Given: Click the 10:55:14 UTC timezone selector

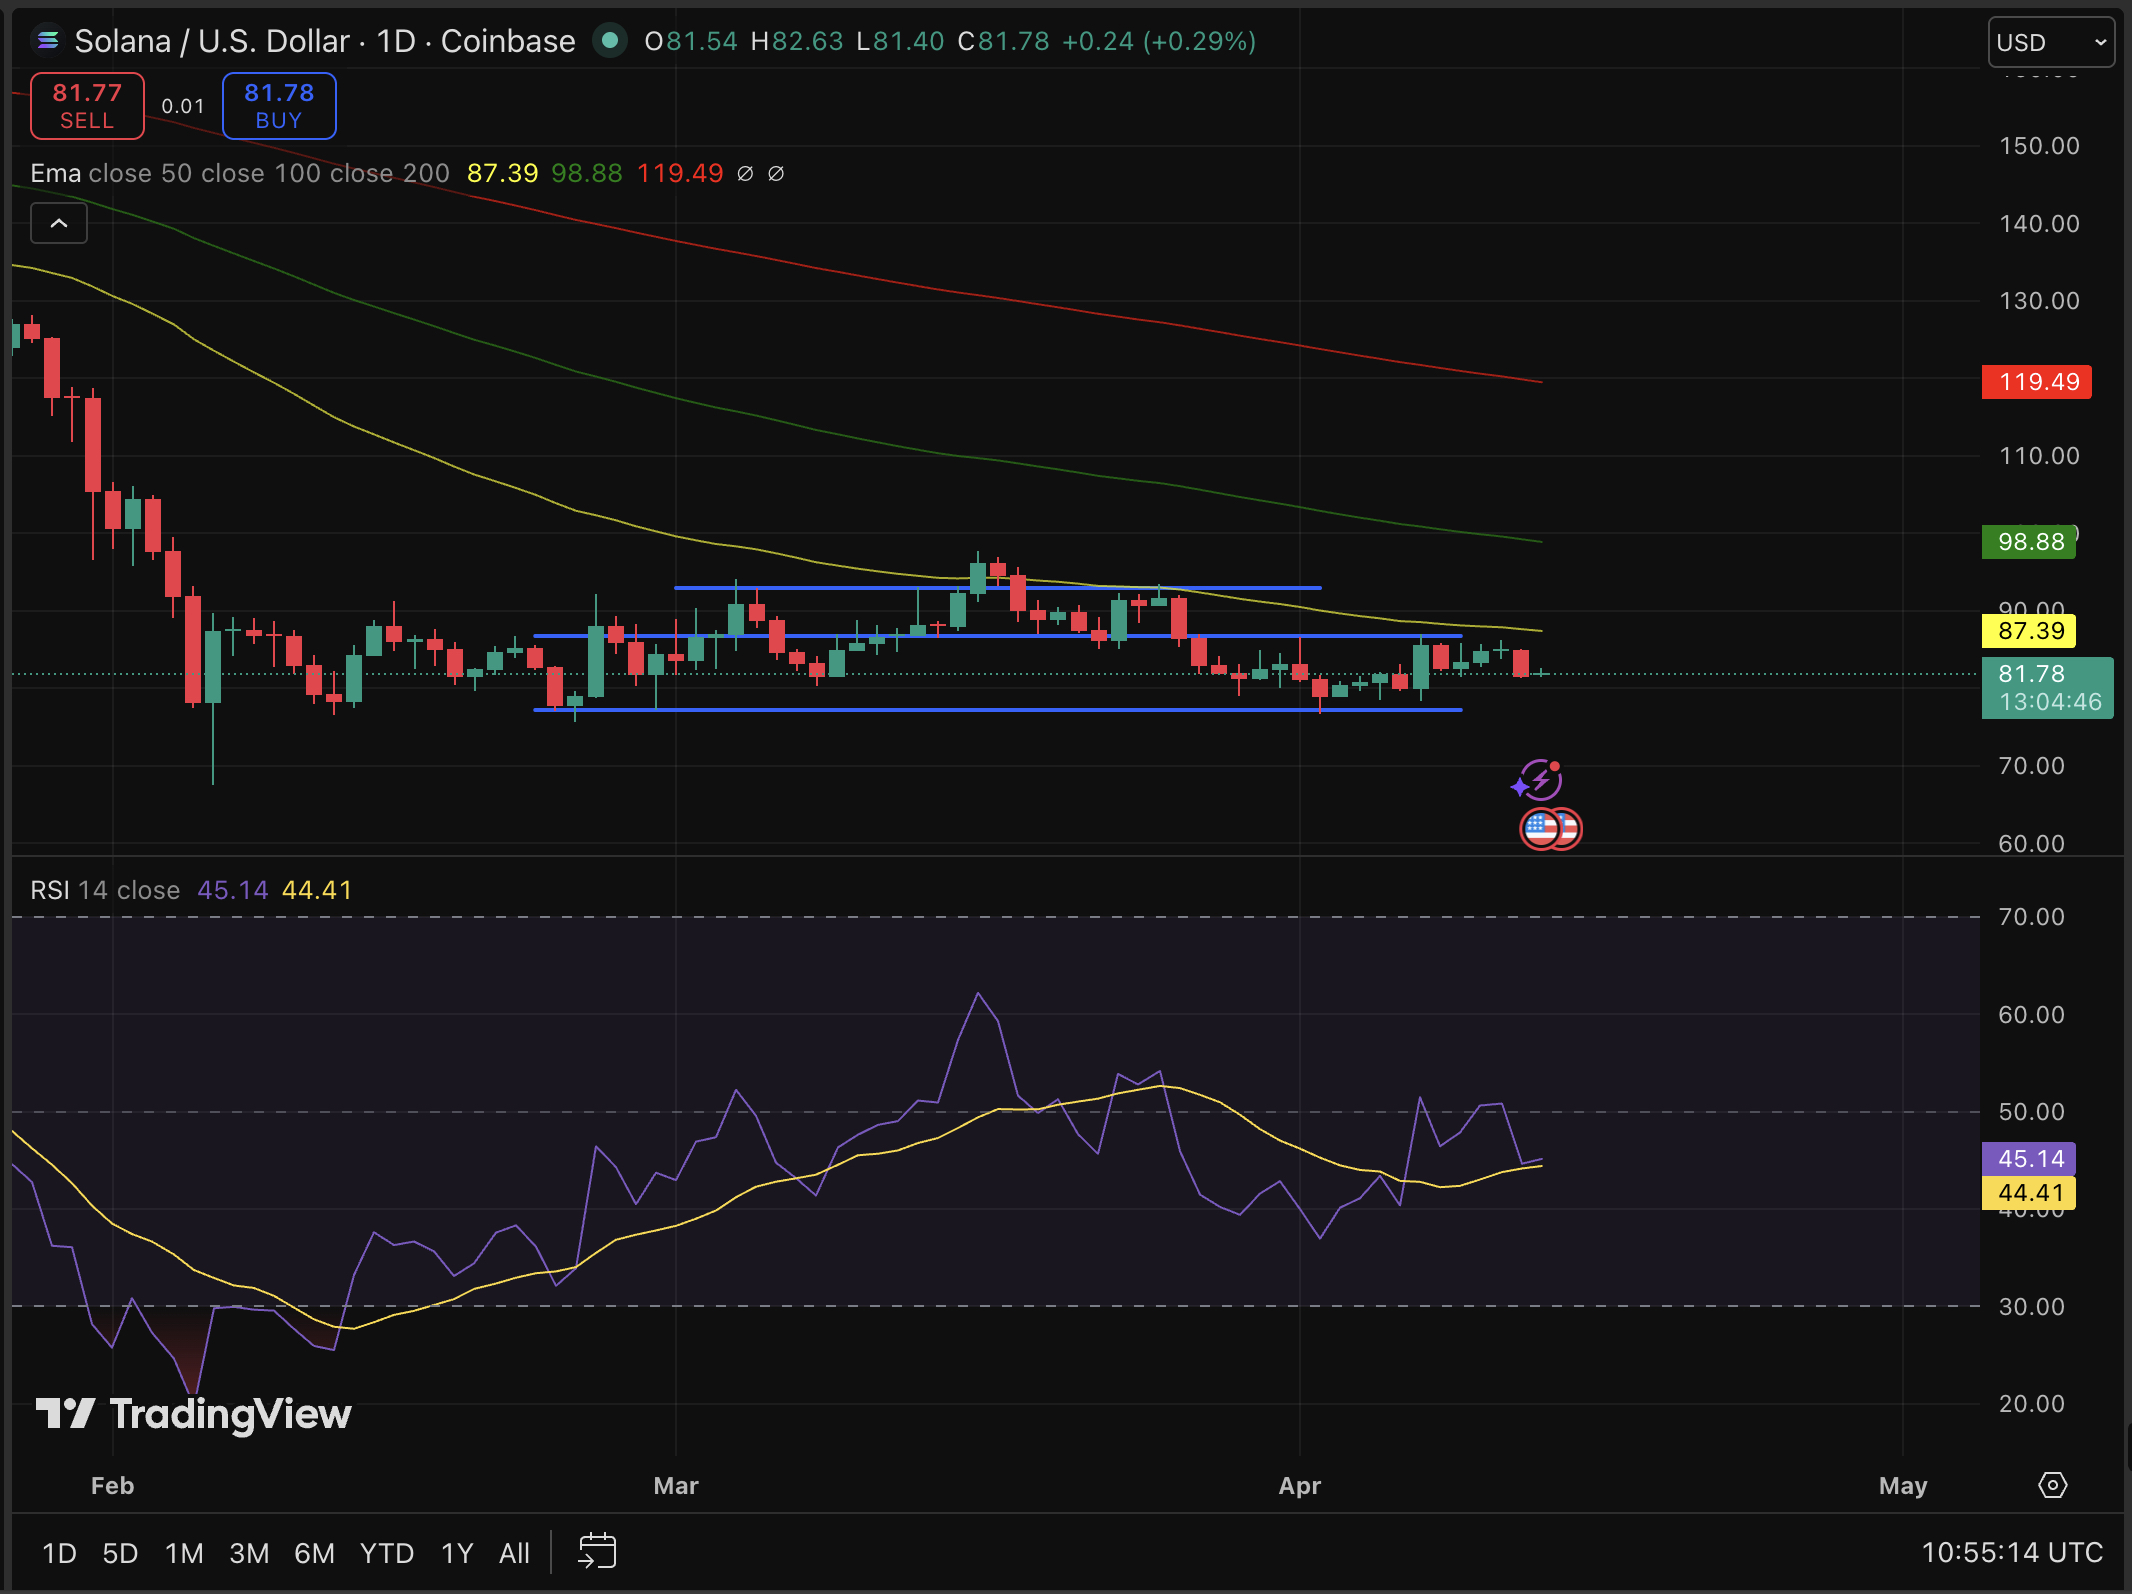Looking at the screenshot, I should [x=2011, y=1552].
